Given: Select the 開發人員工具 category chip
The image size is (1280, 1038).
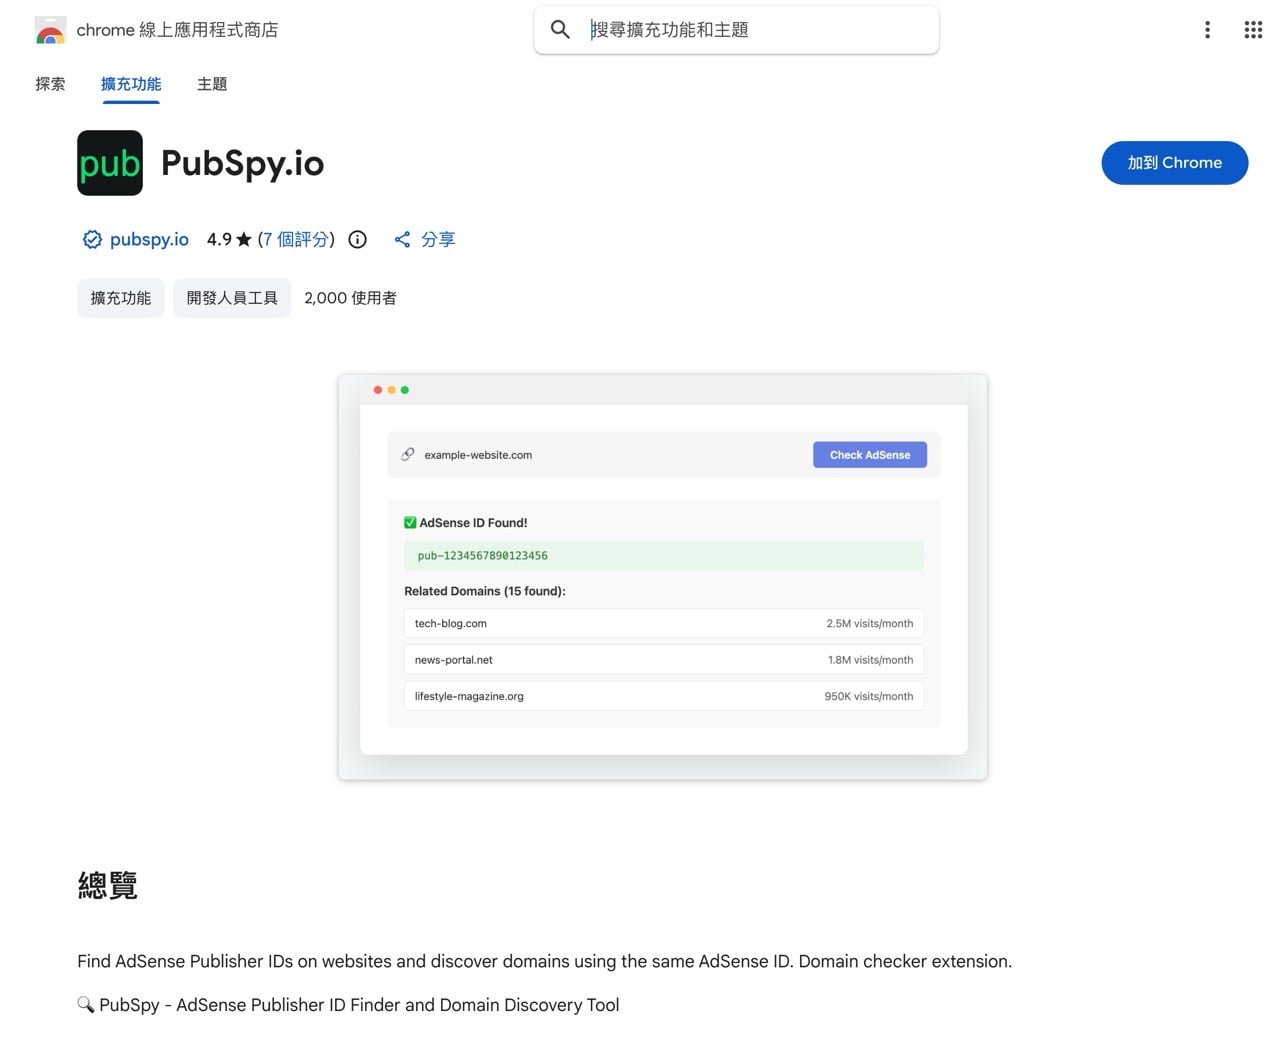Looking at the screenshot, I should pyautogui.click(x=231, y=297).
